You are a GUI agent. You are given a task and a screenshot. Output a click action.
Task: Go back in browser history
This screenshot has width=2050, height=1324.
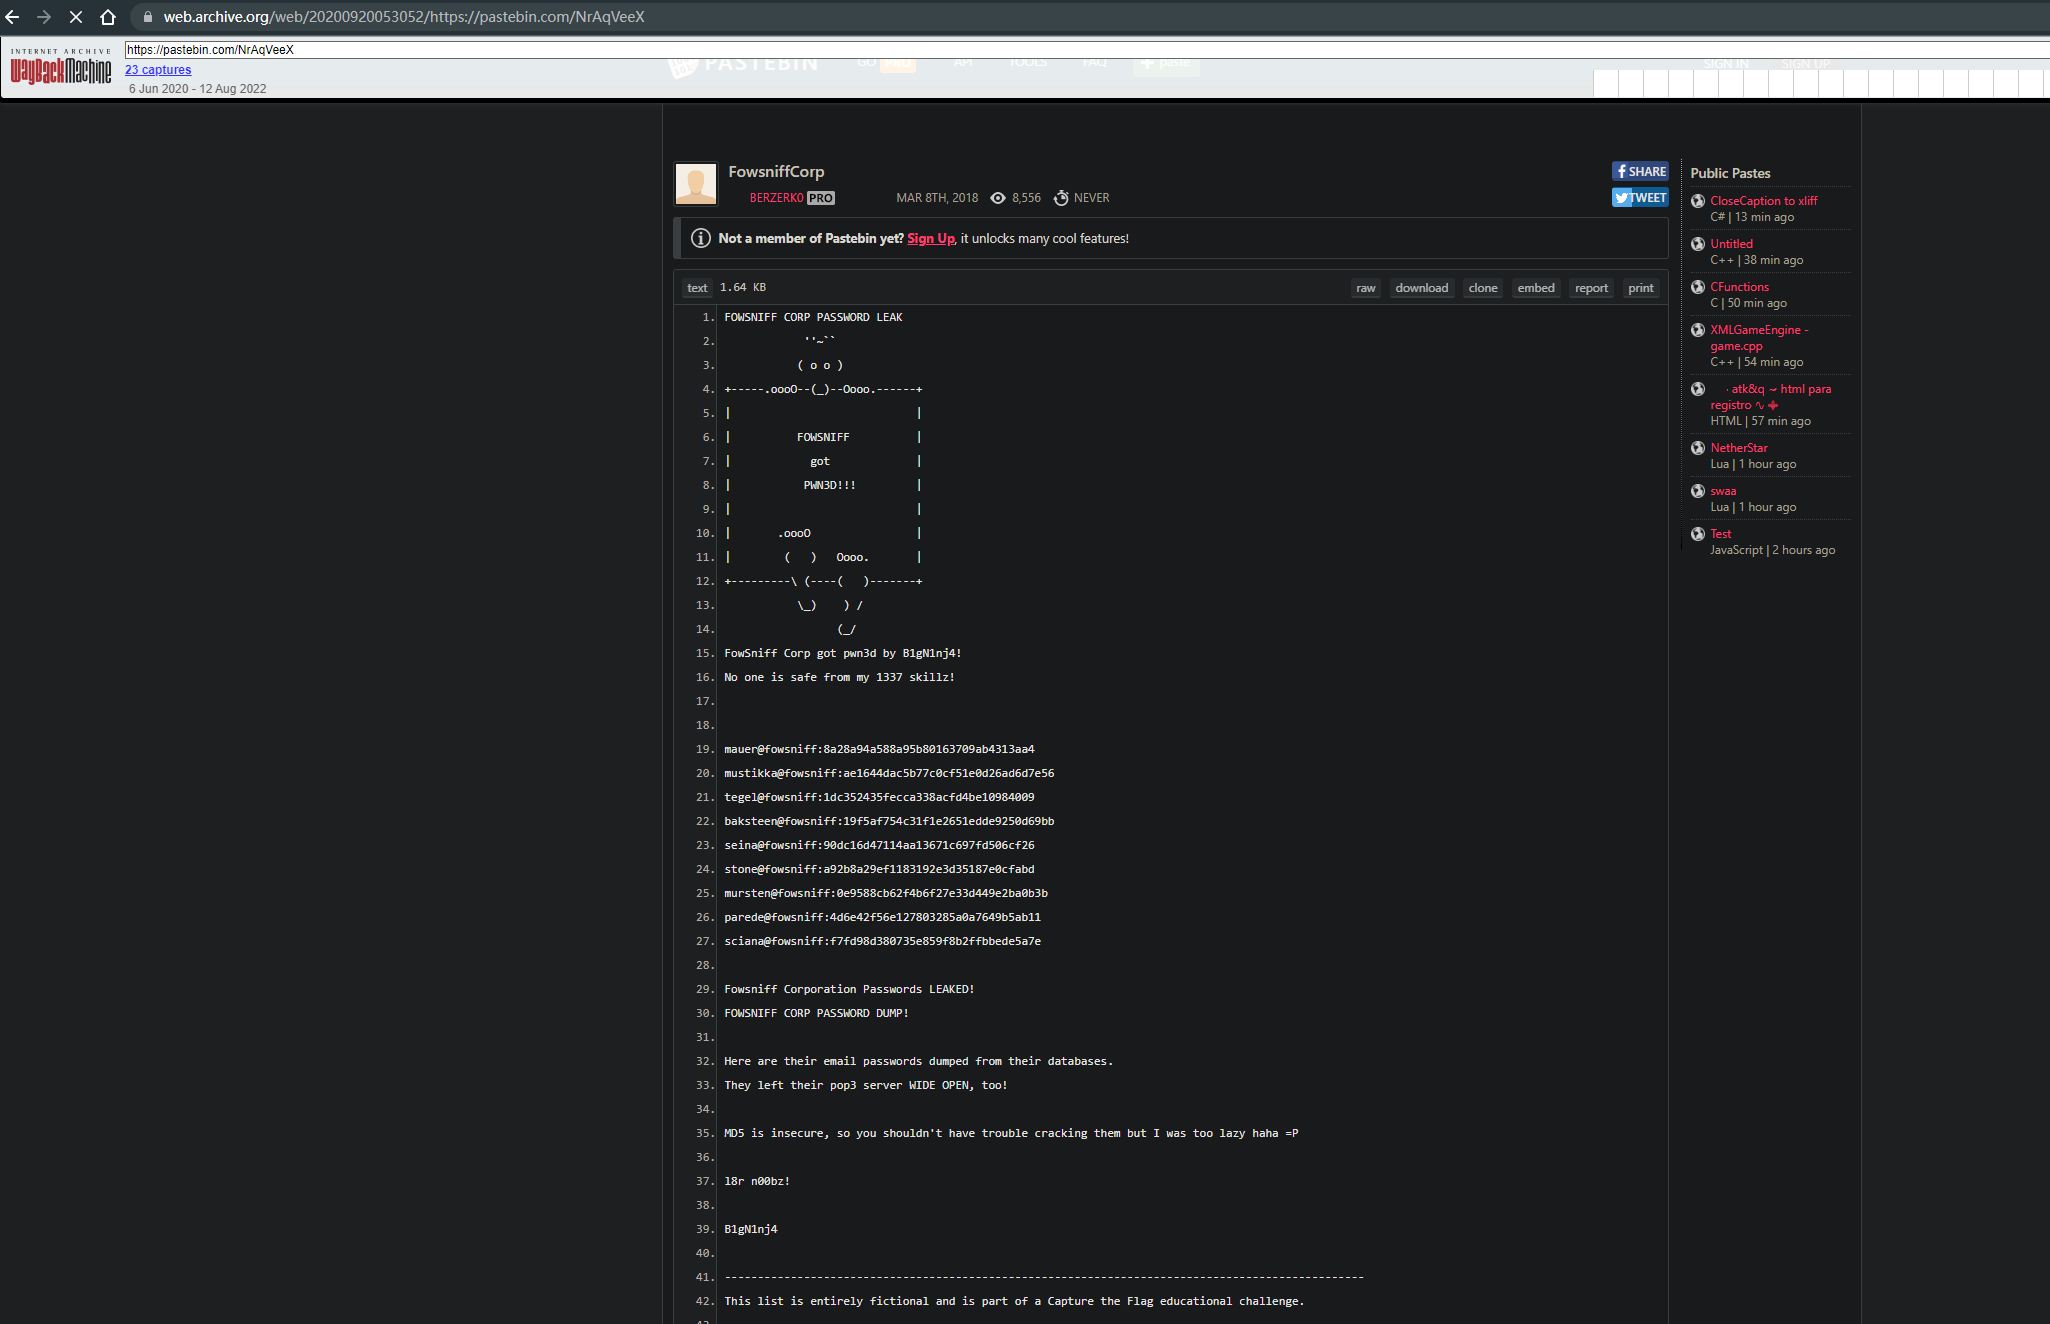click(13, 17)
